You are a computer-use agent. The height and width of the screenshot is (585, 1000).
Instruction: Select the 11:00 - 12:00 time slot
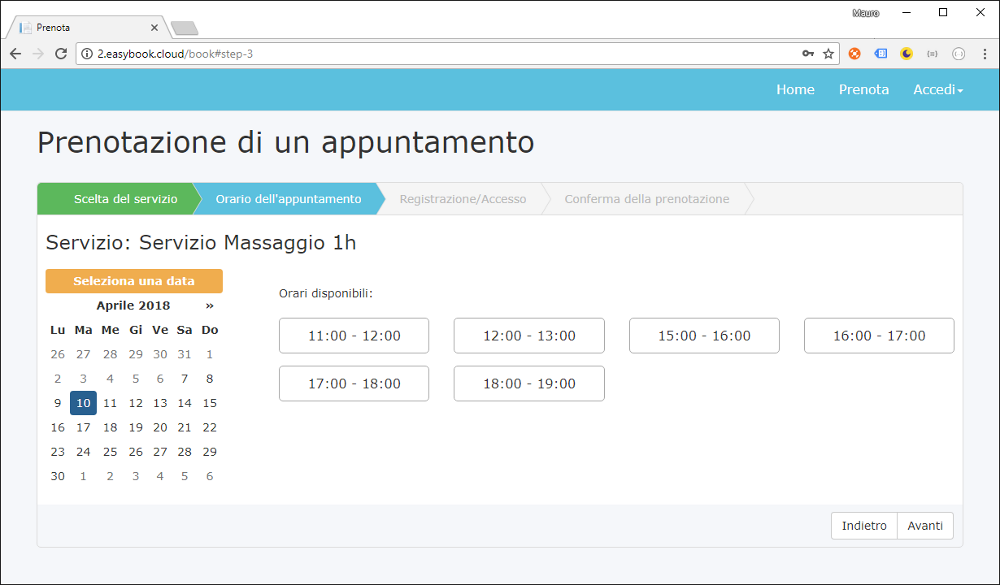[354, 335]
